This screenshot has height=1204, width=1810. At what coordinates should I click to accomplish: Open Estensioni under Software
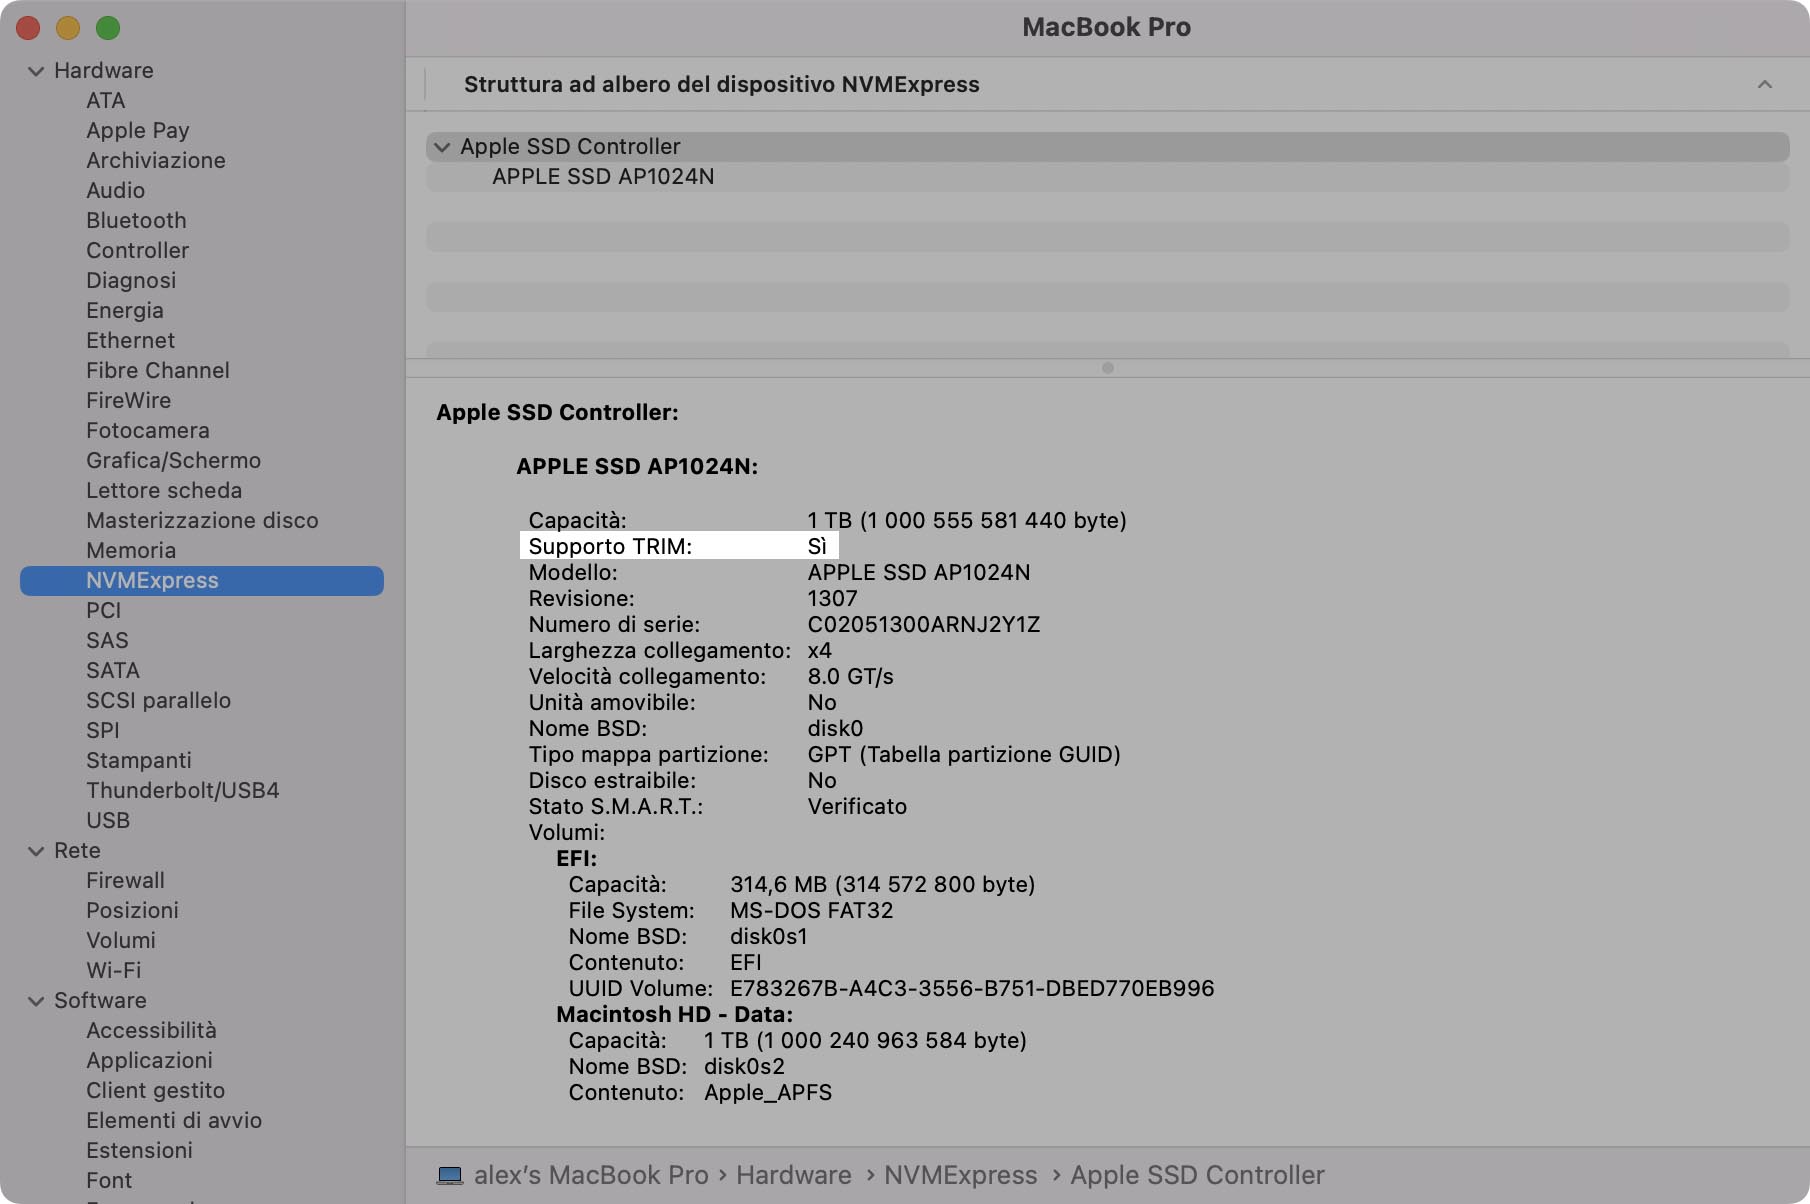point(139,1151)
